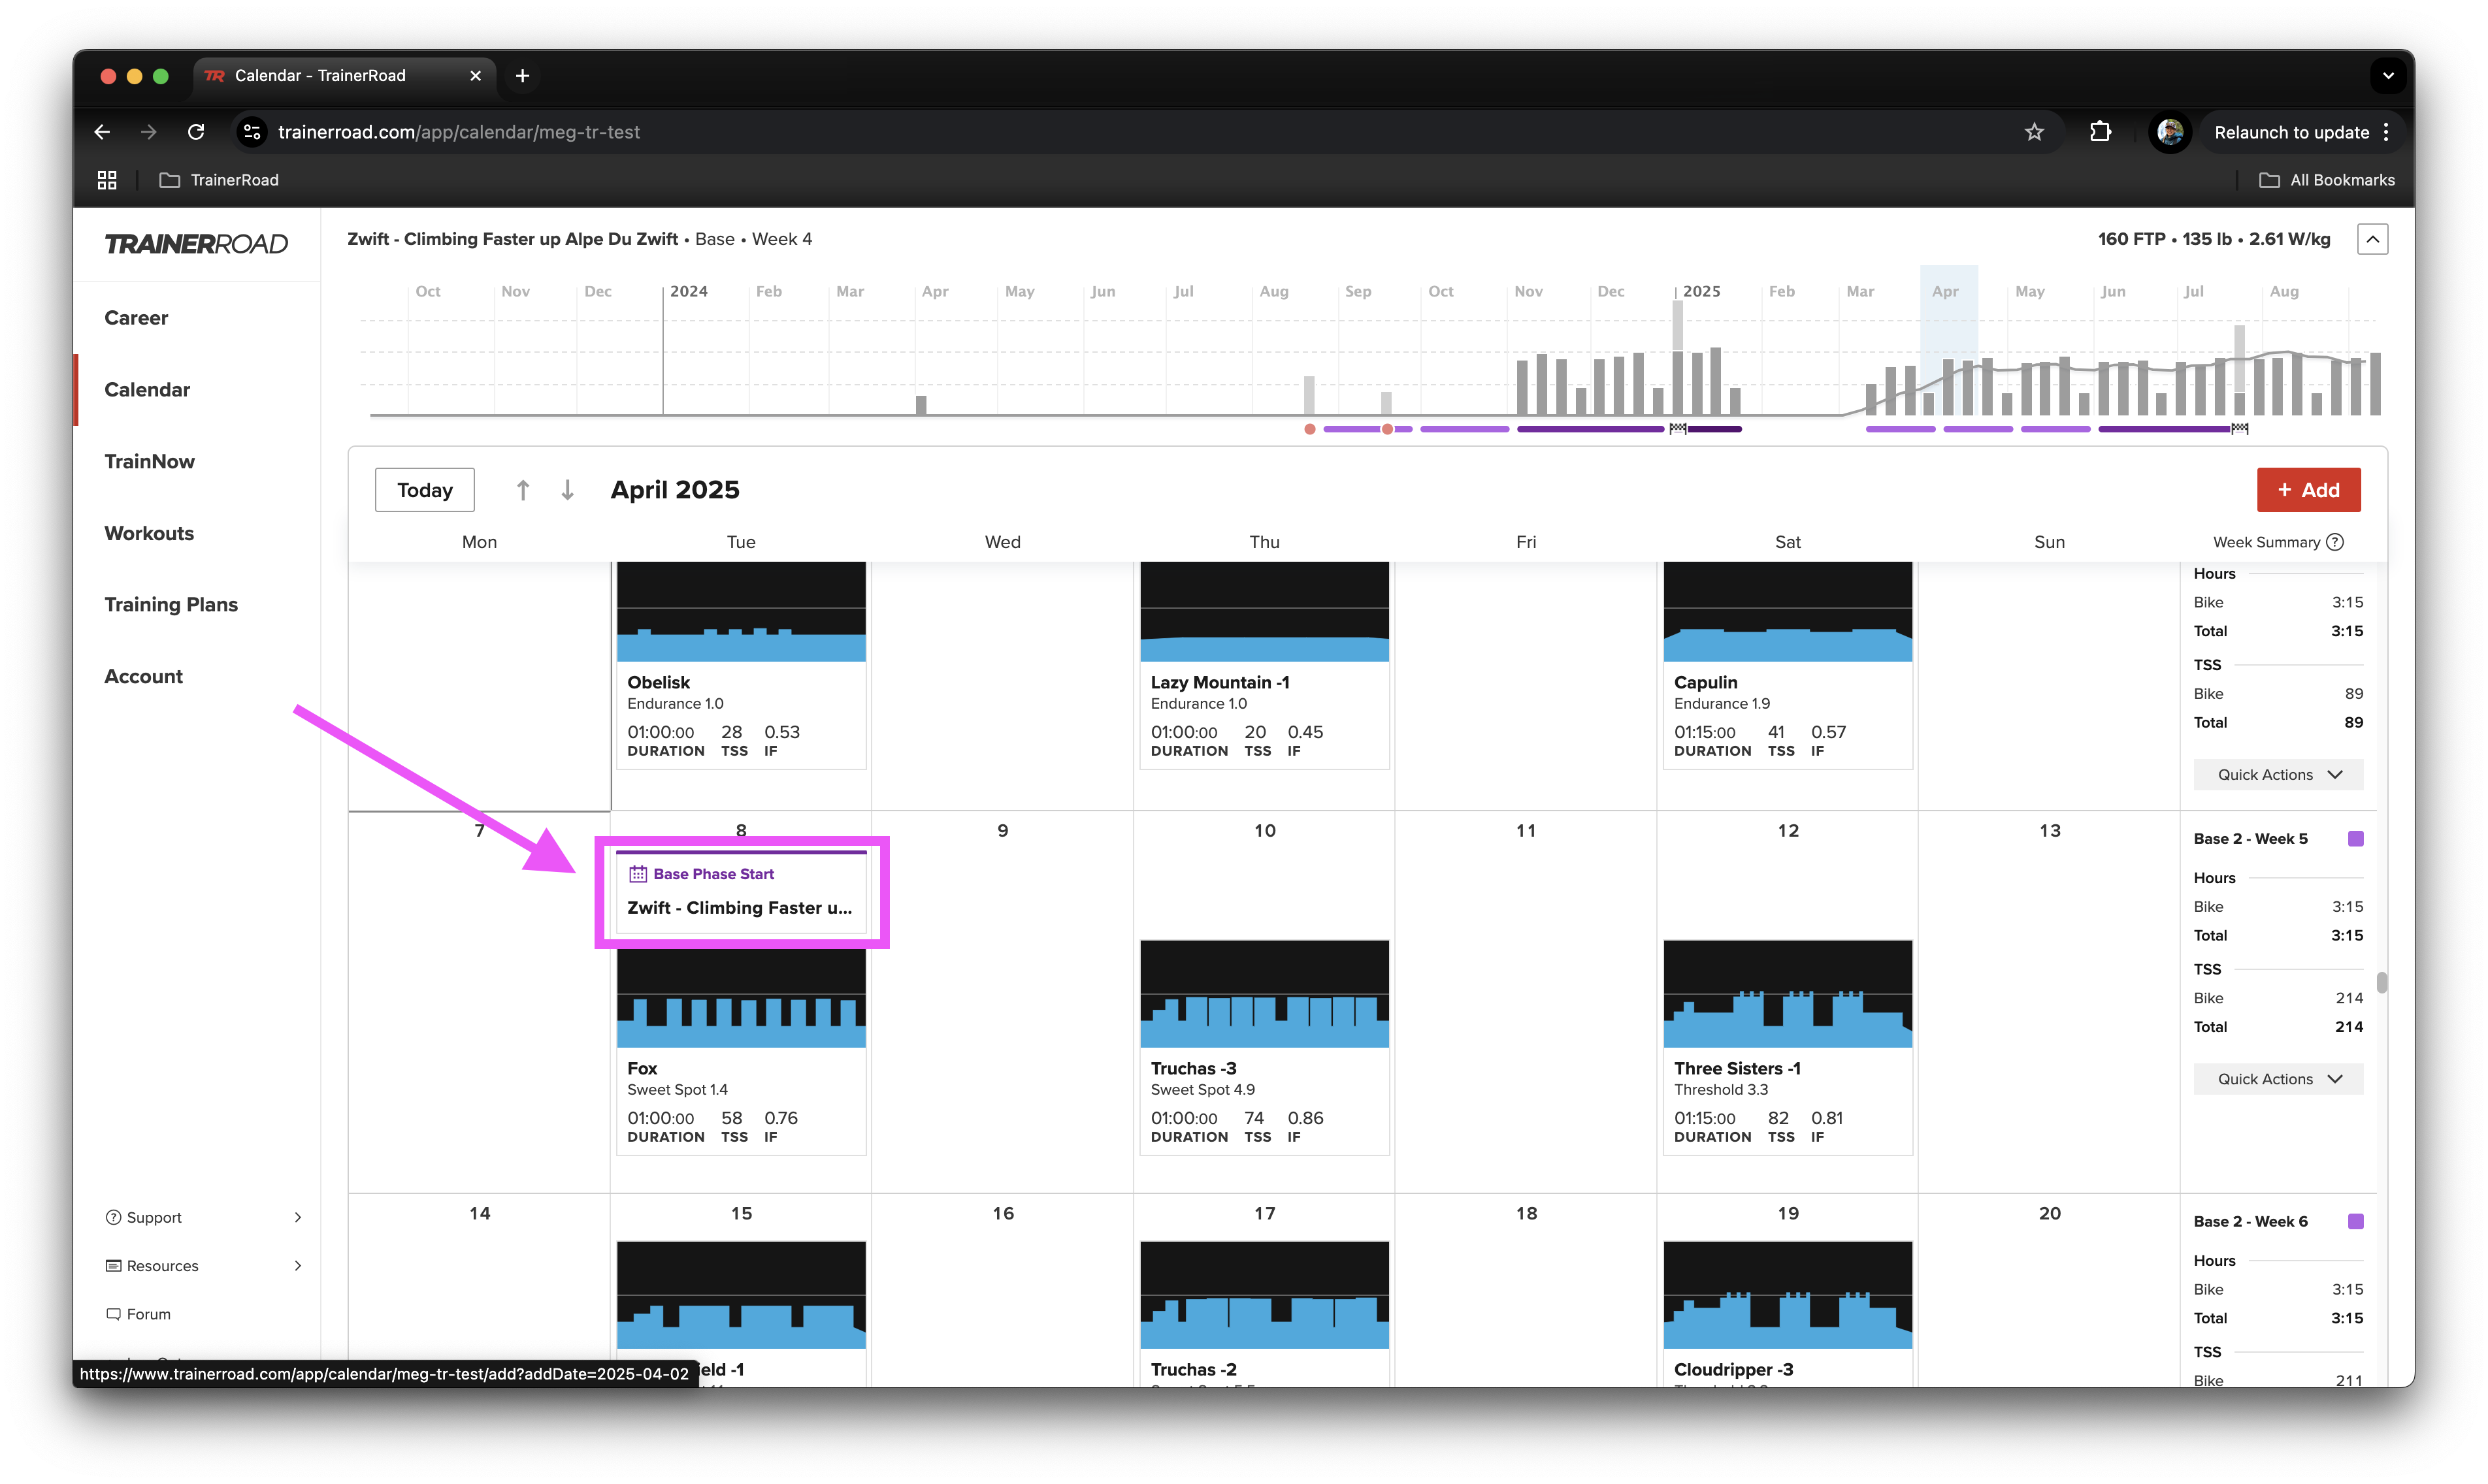
Task: Open All Bookmarks folder
Action: (2327, 180)
